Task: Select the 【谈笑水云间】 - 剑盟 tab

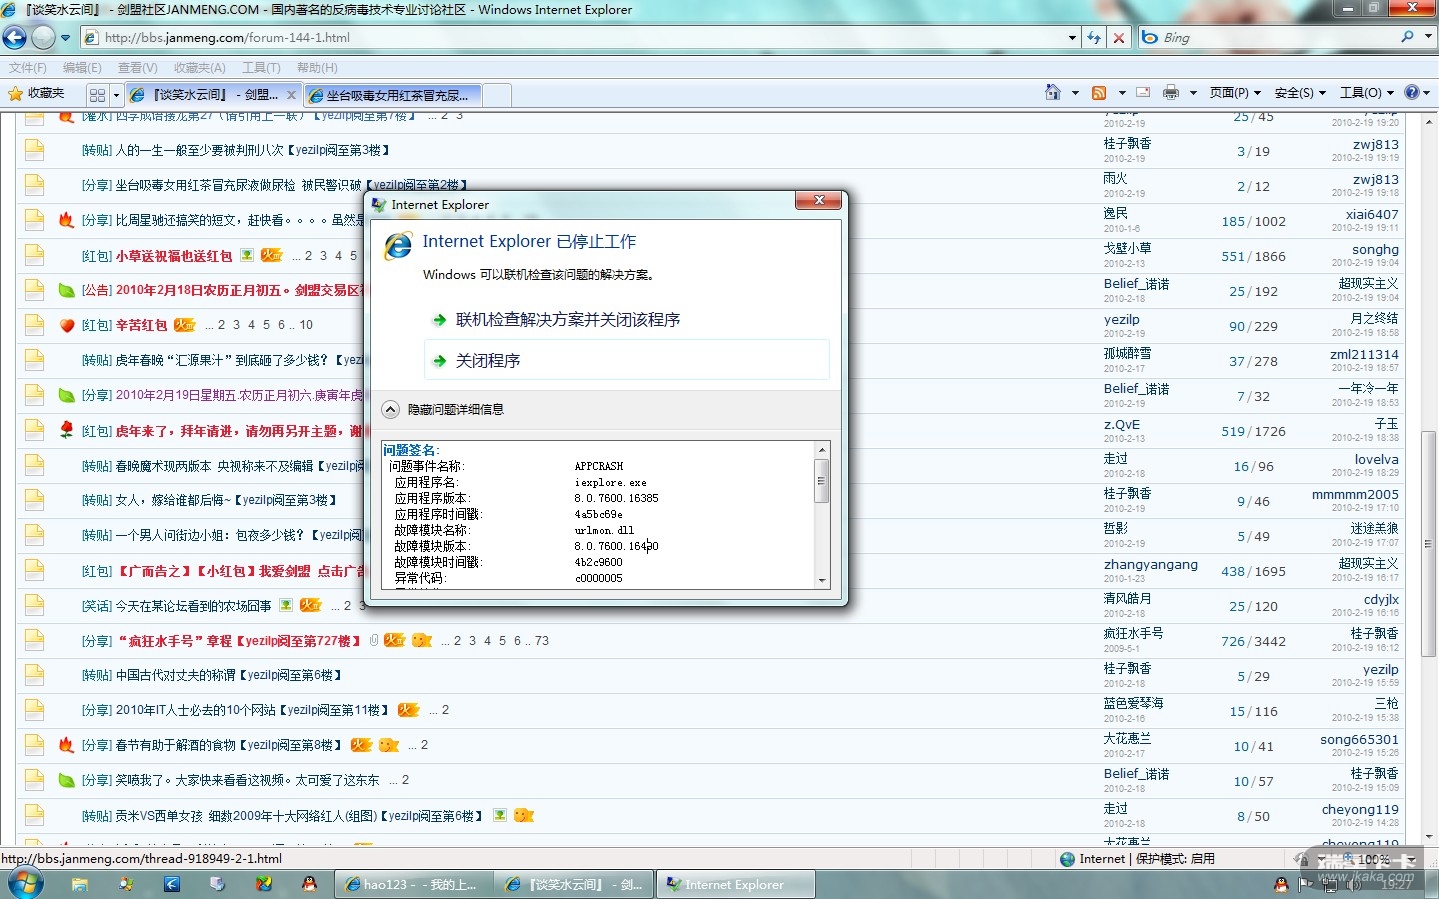Action: [212, 95]
